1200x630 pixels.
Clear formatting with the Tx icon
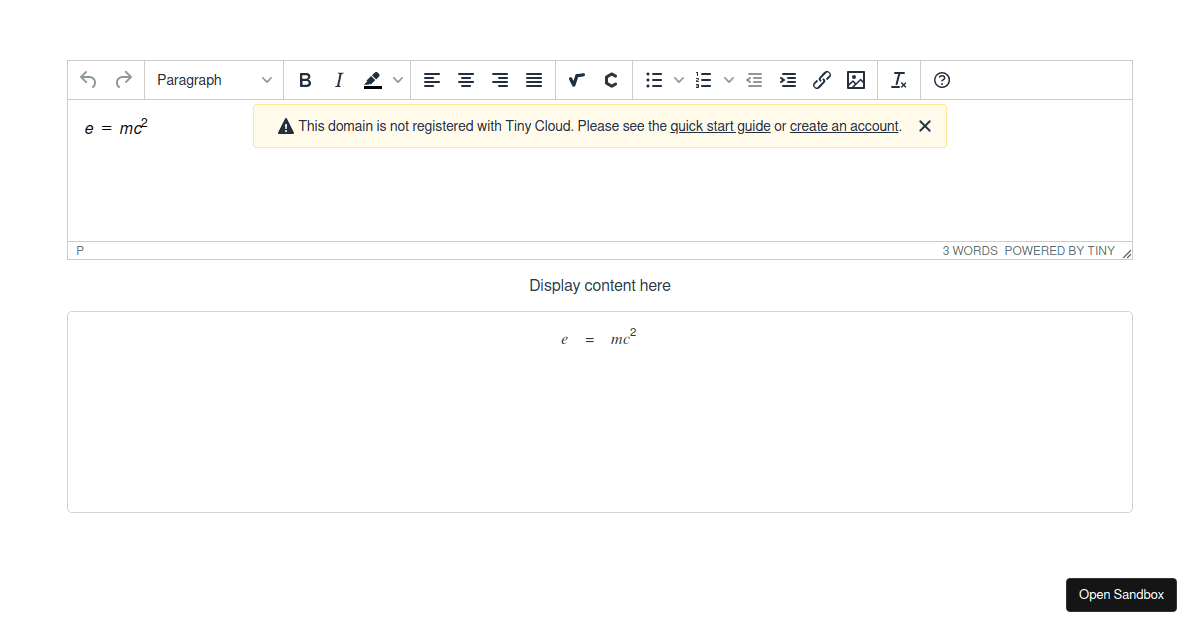[898, 80]
